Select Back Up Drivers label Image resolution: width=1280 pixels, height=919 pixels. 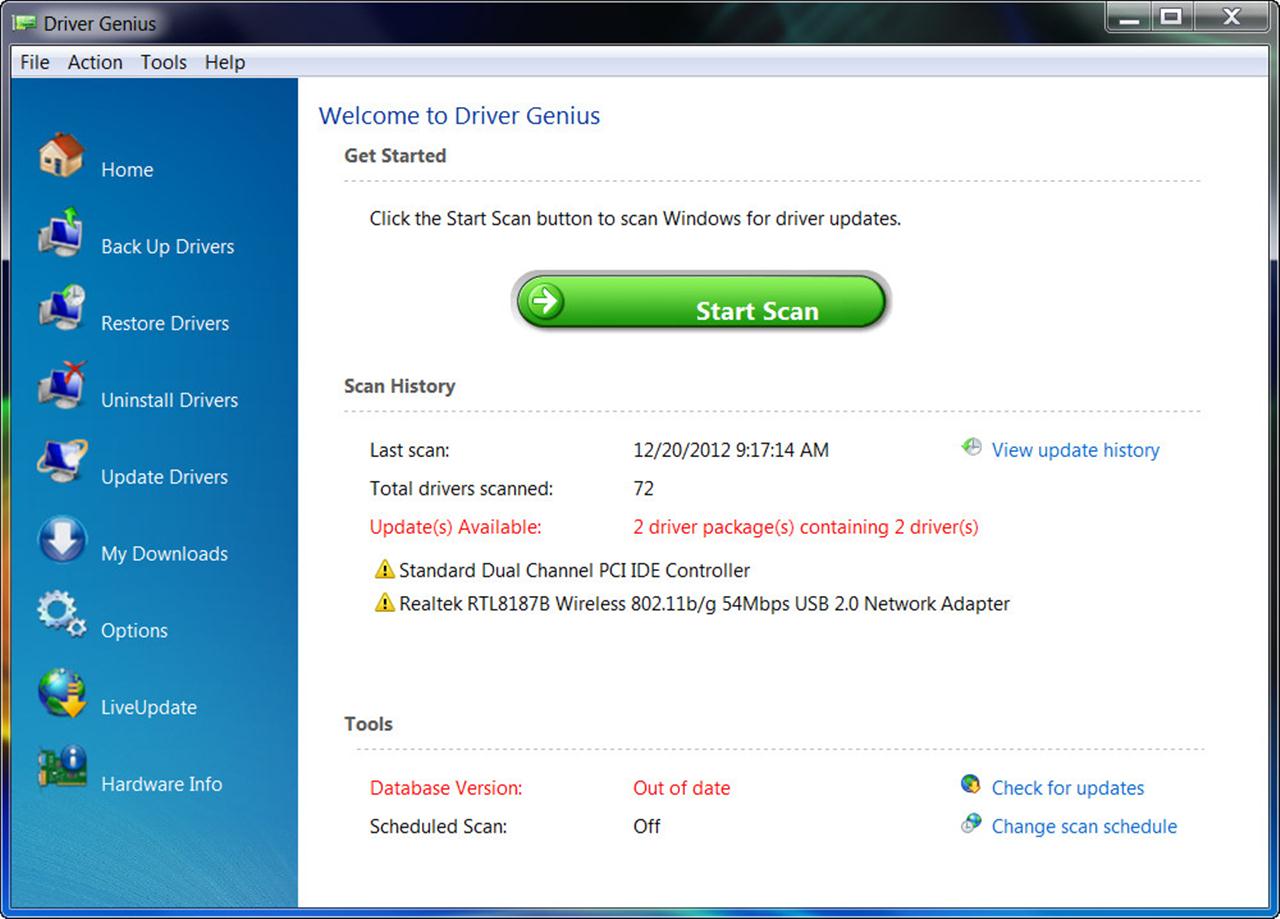[167, 247]
